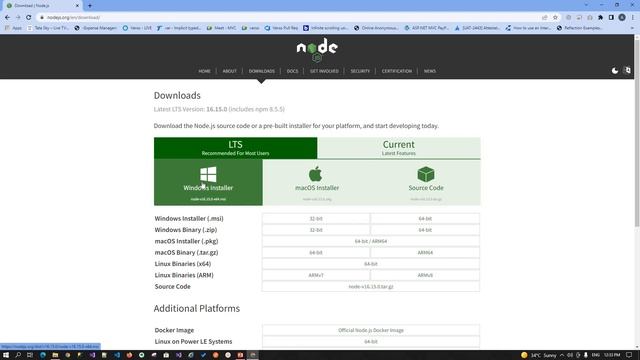This screenshot has height=360, width=640.
Task: Bookmark this page with the star icon
Action: 555,18
